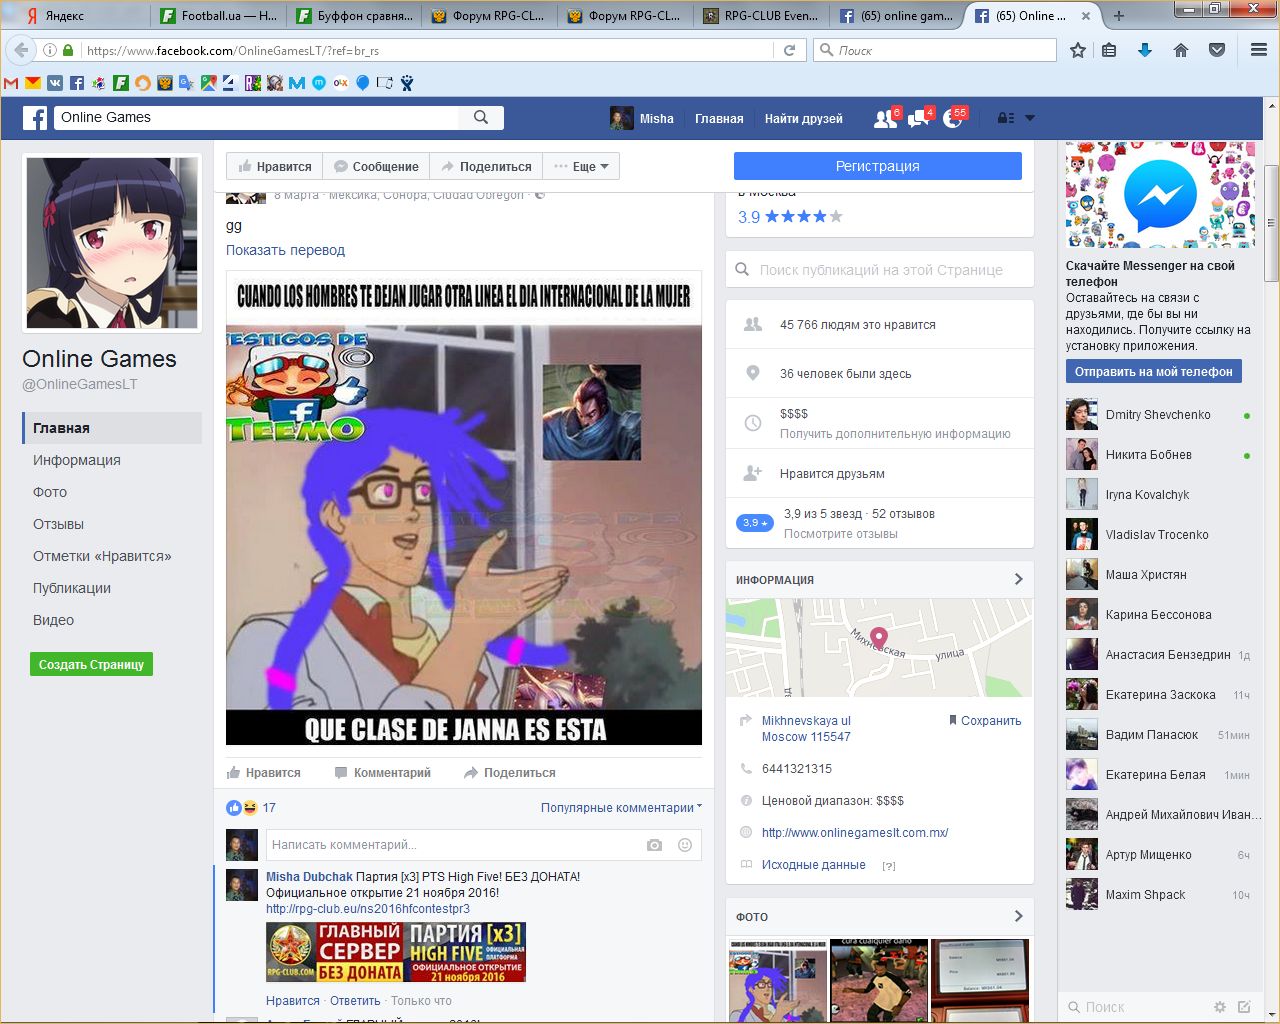This screenshot has width=1280, height=1024.
Task: Open a new browser tab with plus button
Action: (1118, 16)
